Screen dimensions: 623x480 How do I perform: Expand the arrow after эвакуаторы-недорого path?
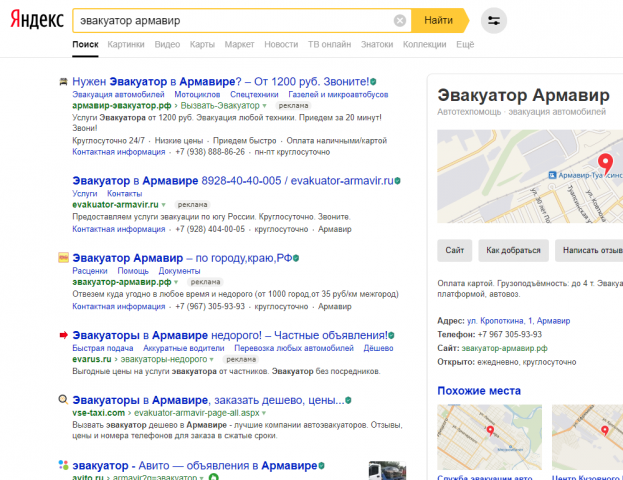(x=212, y=359)
